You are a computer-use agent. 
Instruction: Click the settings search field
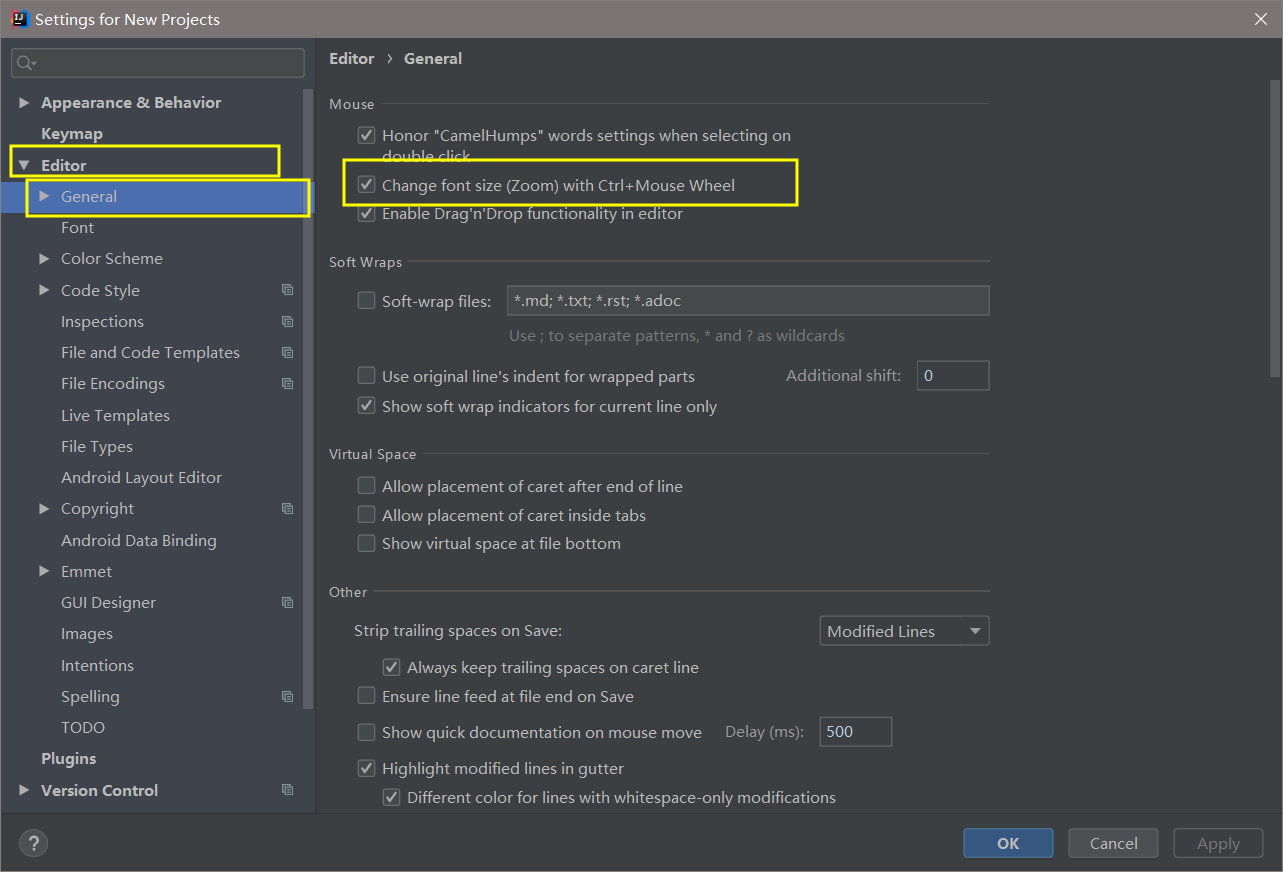click(x=158, y=63)
